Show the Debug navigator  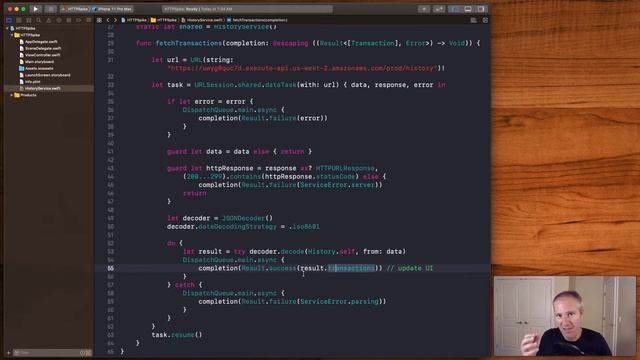click(x=69, y=20)
